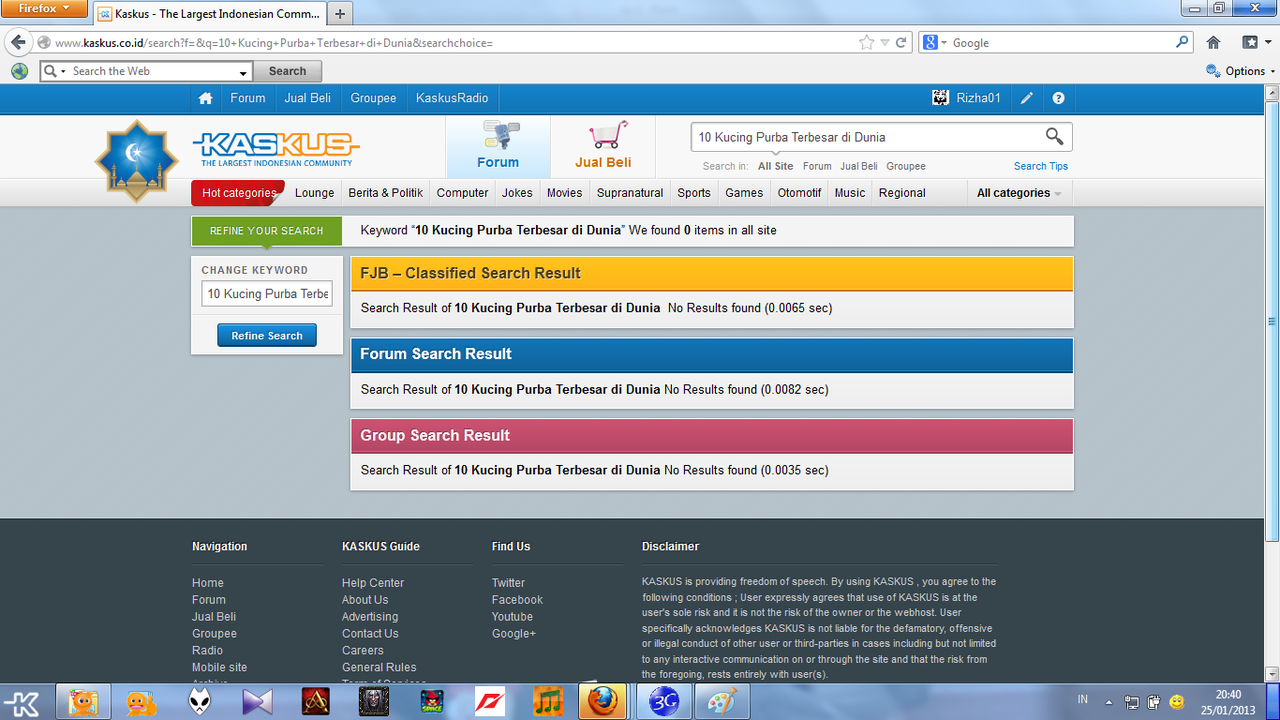Select Groupee search scope
The width and height of the screenshot is (1280, 720).
coord(906,166)
